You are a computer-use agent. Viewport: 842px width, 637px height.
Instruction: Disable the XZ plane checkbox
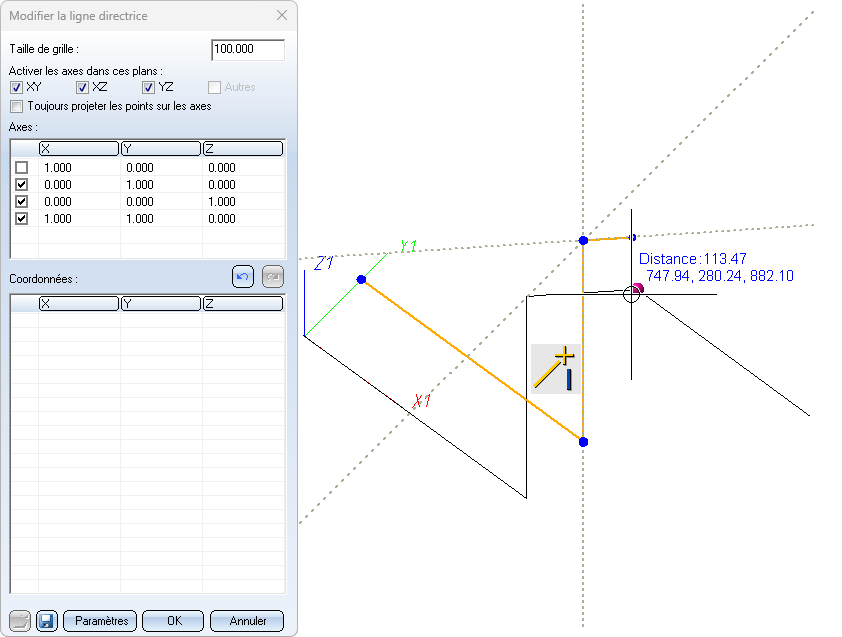click(83, 87)
